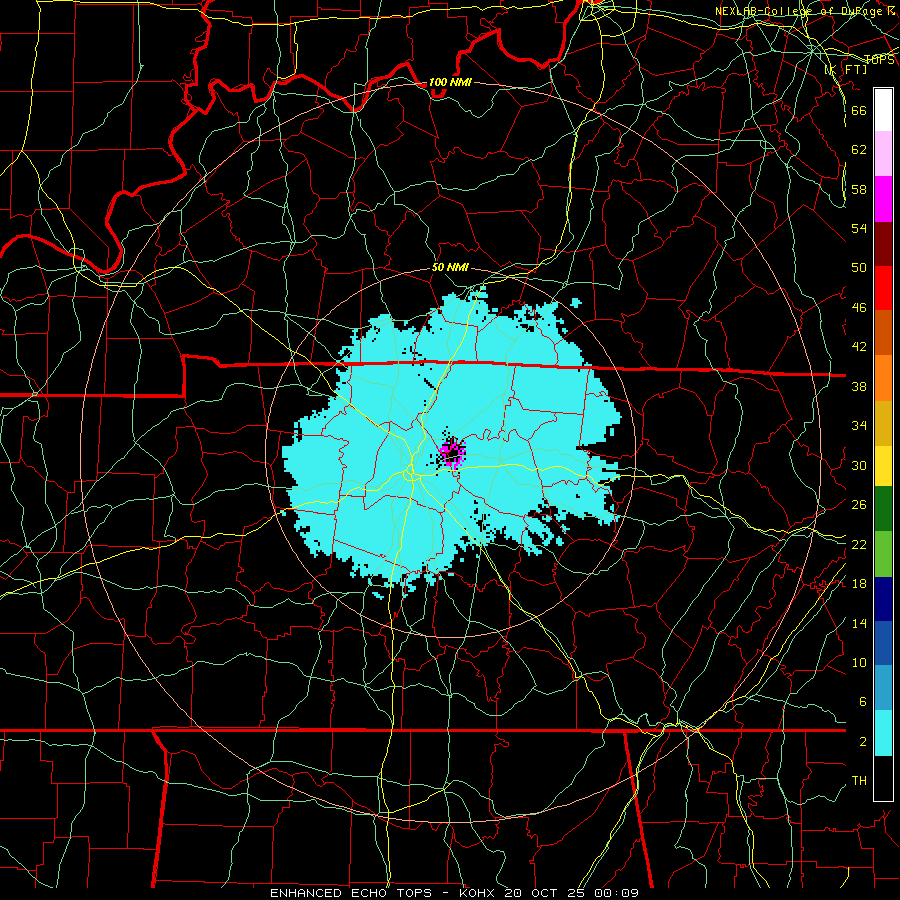Click the yellow legend swatch

click(x=883, y=466)
